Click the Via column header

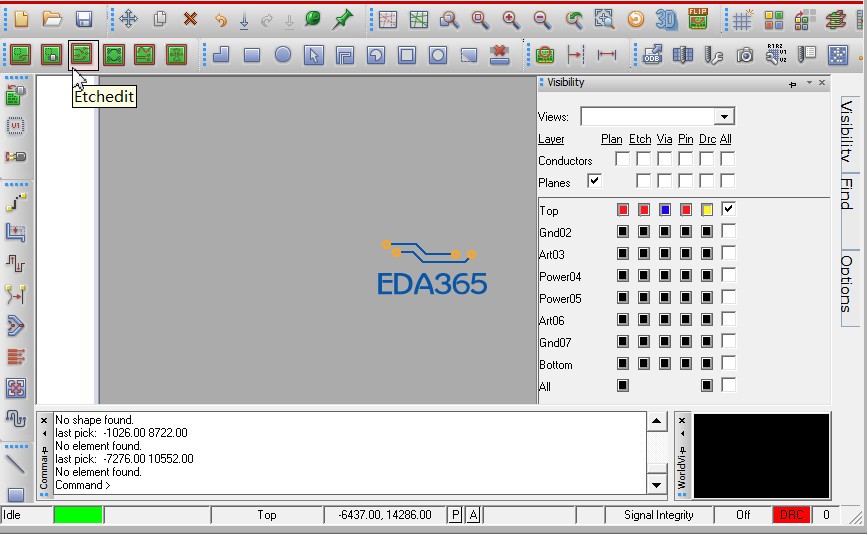664,139
